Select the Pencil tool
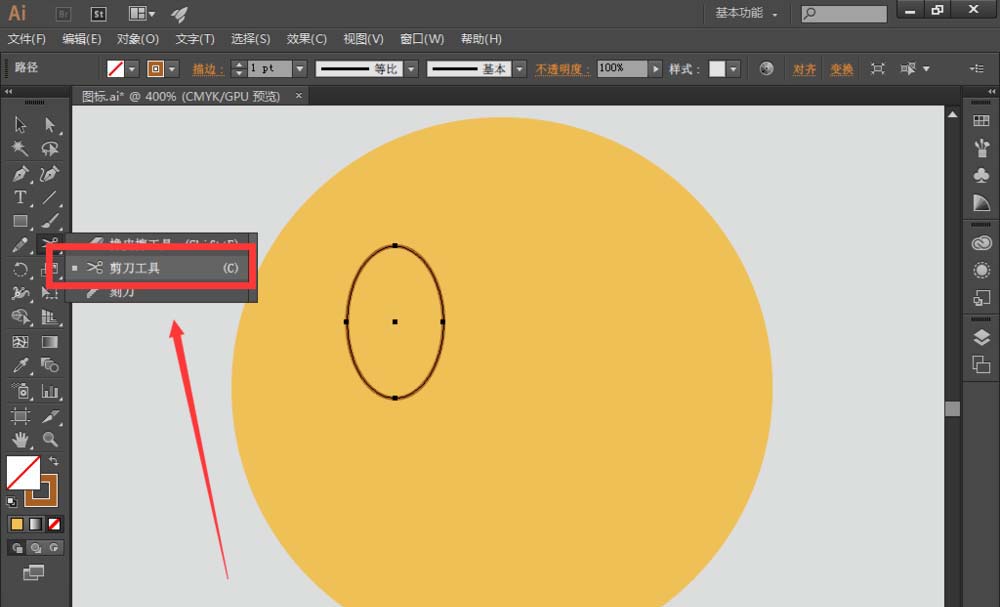 click(20, 245)
